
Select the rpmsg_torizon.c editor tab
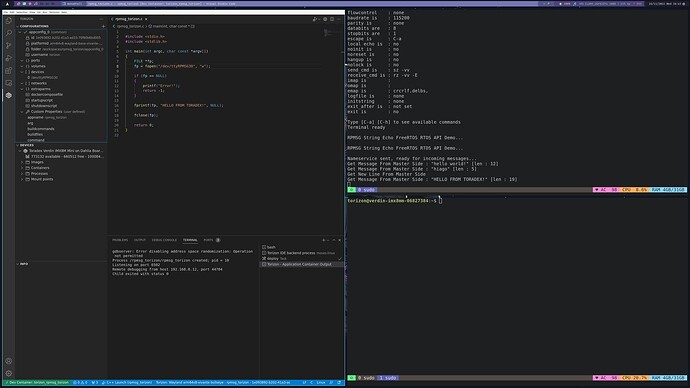tap(128, 19)
